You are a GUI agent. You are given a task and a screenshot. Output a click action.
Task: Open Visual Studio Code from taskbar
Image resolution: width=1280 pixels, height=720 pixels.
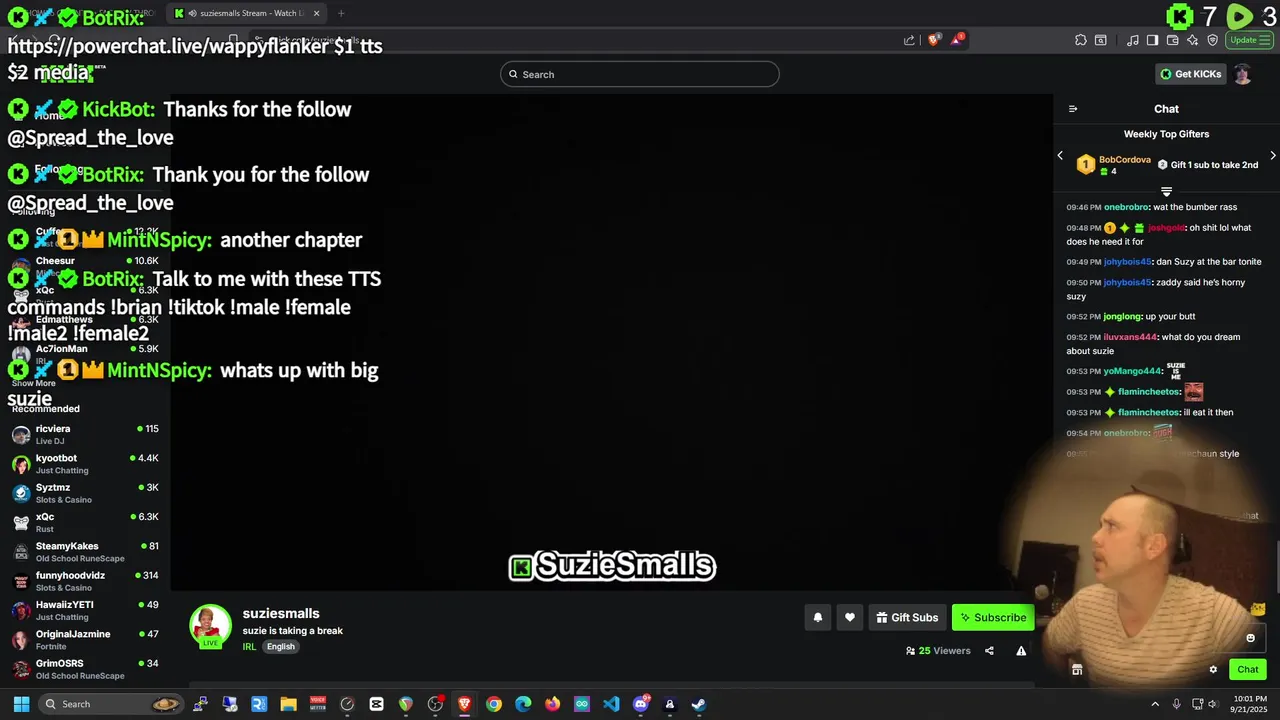tap(611, 704)
